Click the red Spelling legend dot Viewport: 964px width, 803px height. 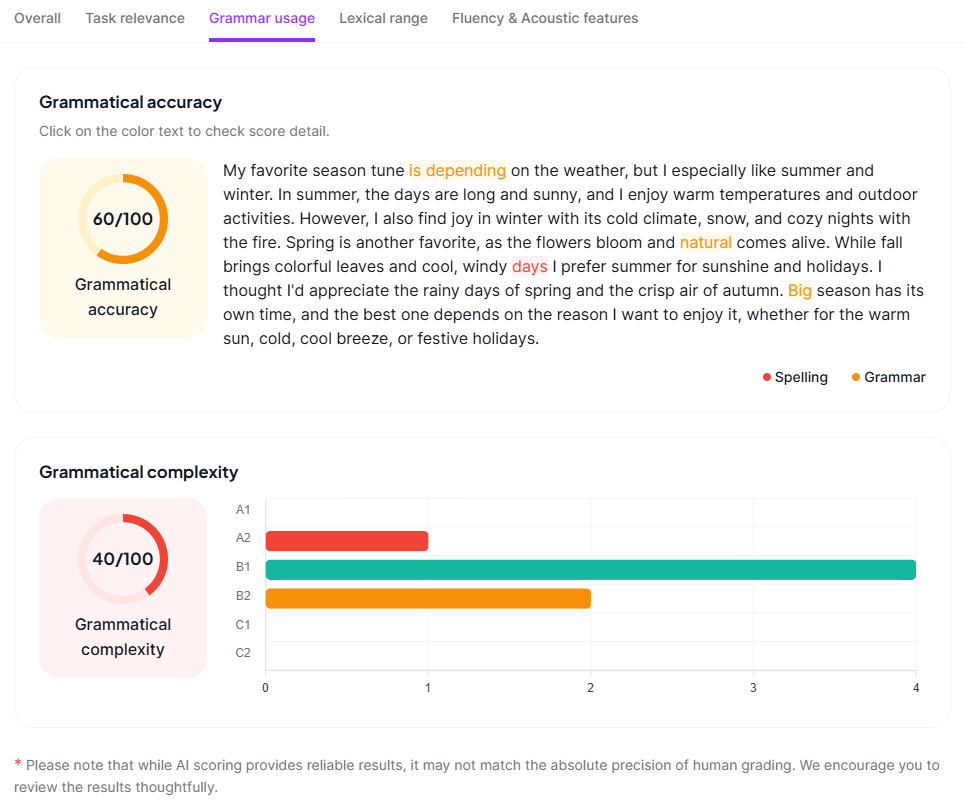coord(767,377)
